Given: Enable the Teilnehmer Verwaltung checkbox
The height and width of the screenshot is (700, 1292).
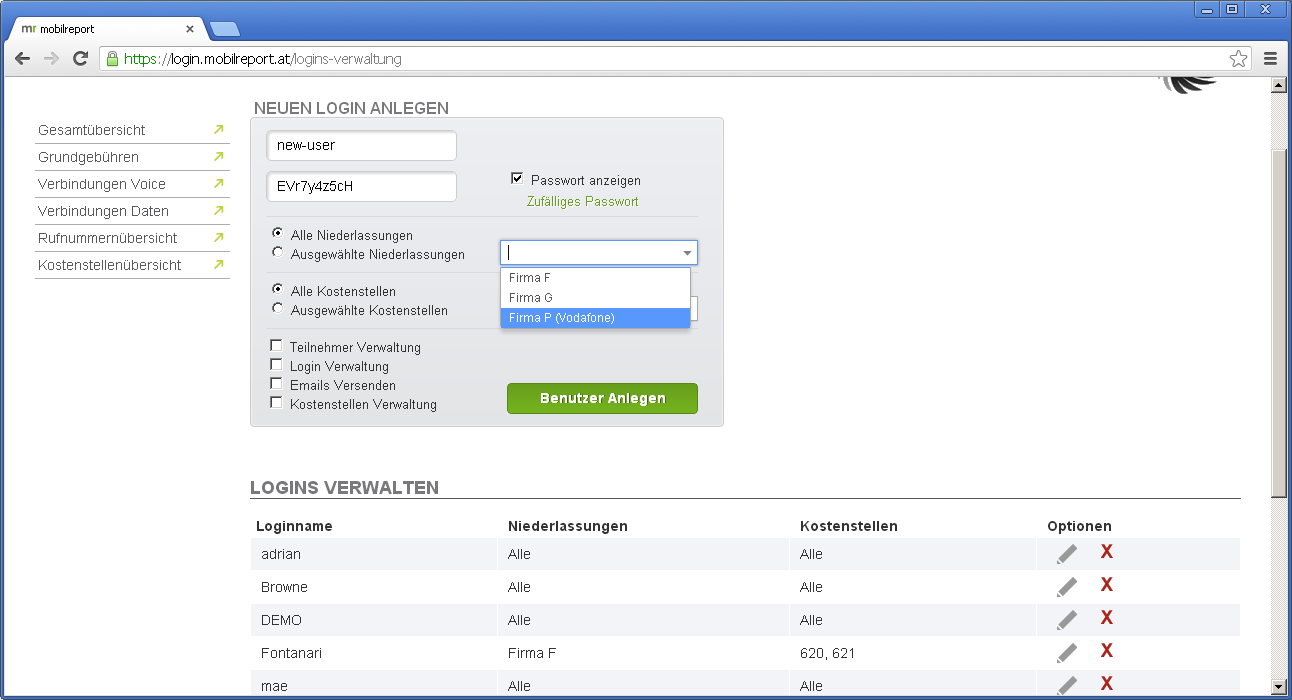Looking at the screenshot, I should point(276,346).
